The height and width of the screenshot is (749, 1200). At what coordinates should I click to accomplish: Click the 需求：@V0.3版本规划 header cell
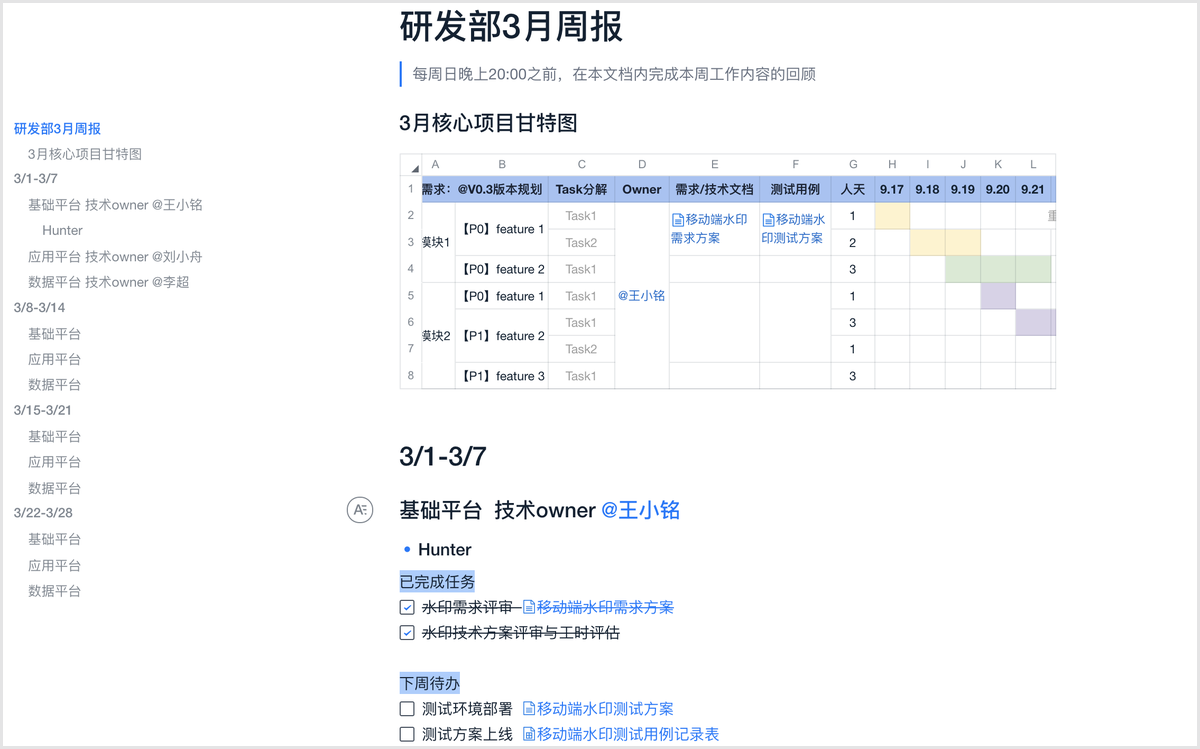(485, 189)
